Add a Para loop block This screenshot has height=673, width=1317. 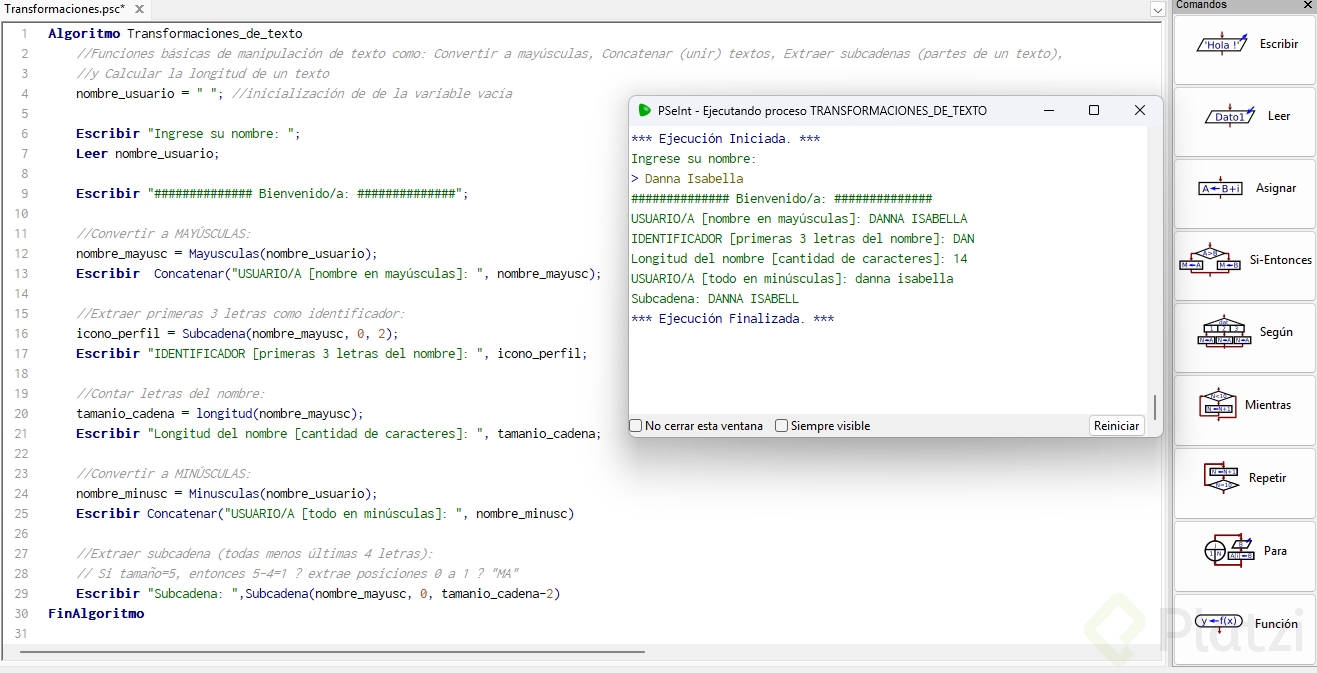click(1244, 552)
